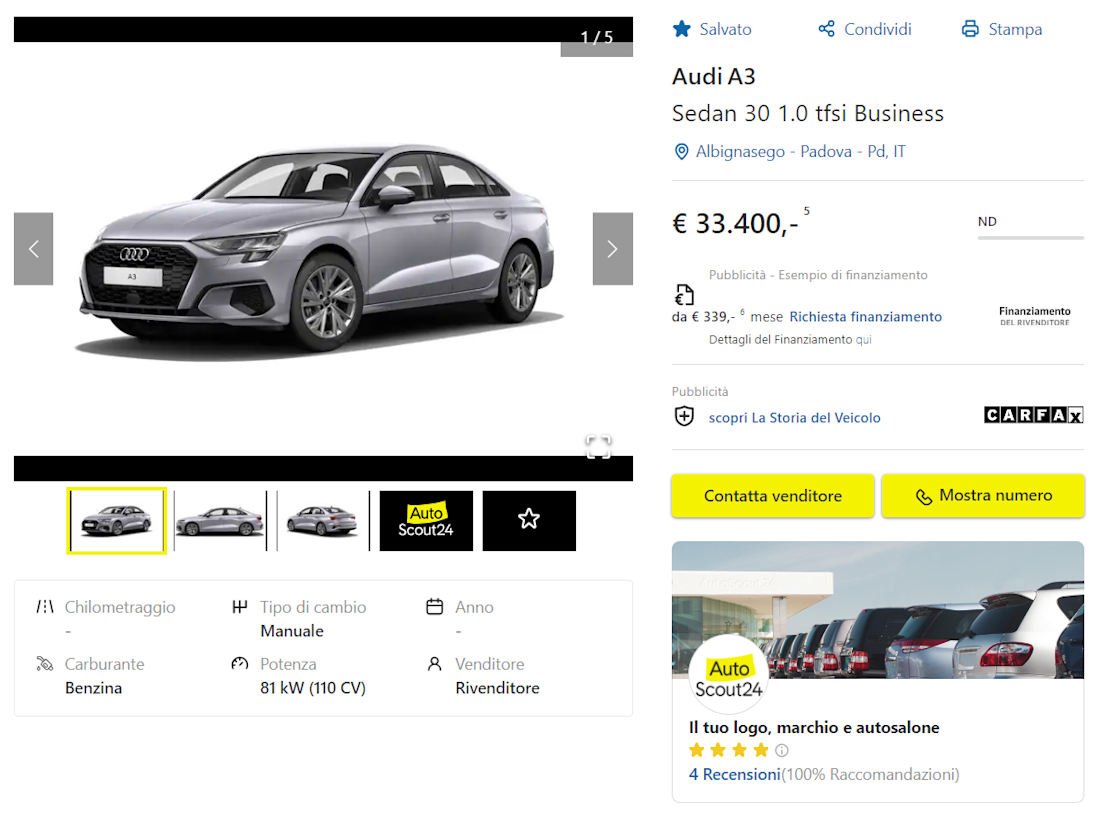The image size is (1100, 814).
Task: Select the third car rear-view thumbnail
Action: click(323, 521)
